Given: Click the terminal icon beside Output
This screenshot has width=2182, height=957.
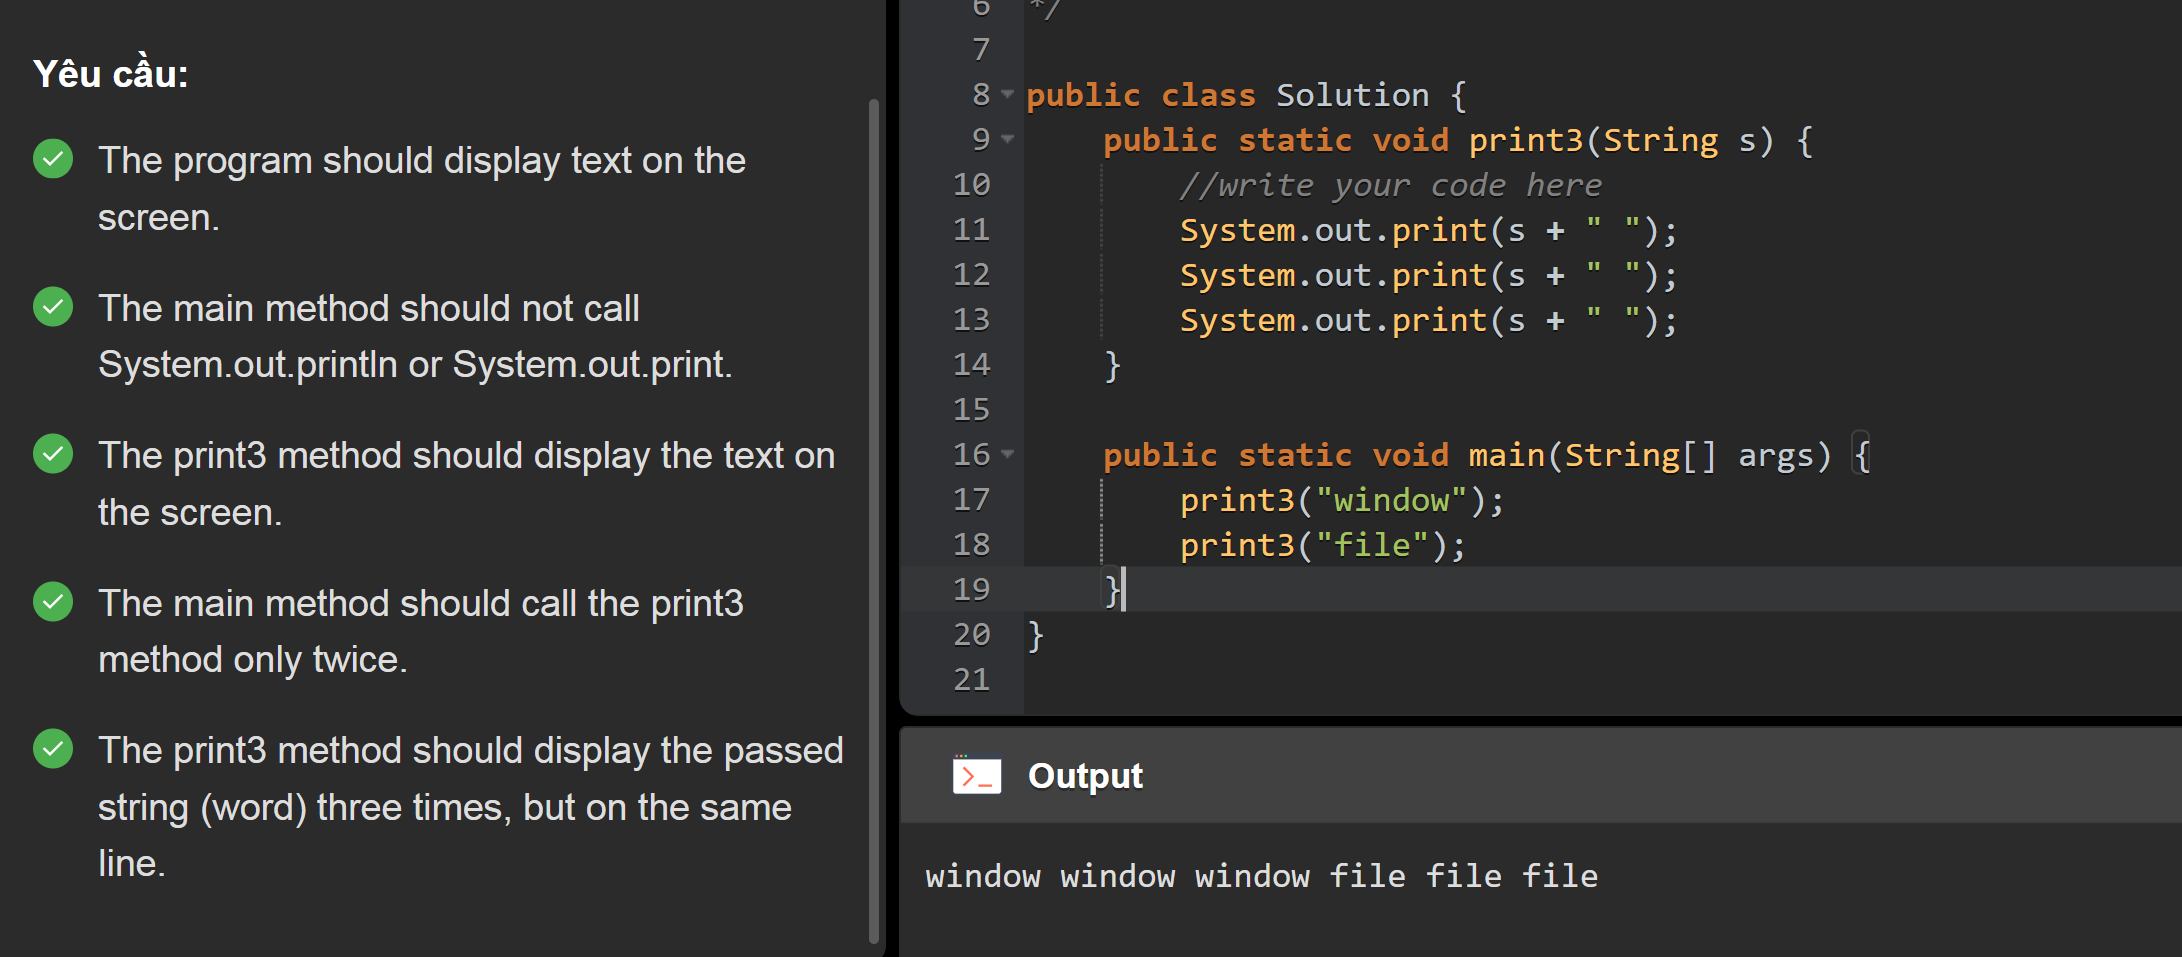Looking at the screenshot, I should [976, 775].
